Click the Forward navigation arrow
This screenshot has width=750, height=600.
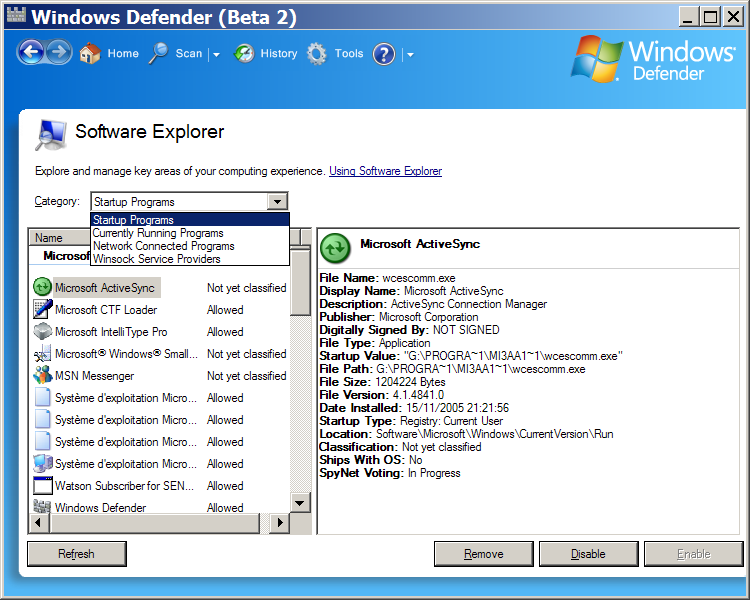(58, 52)
